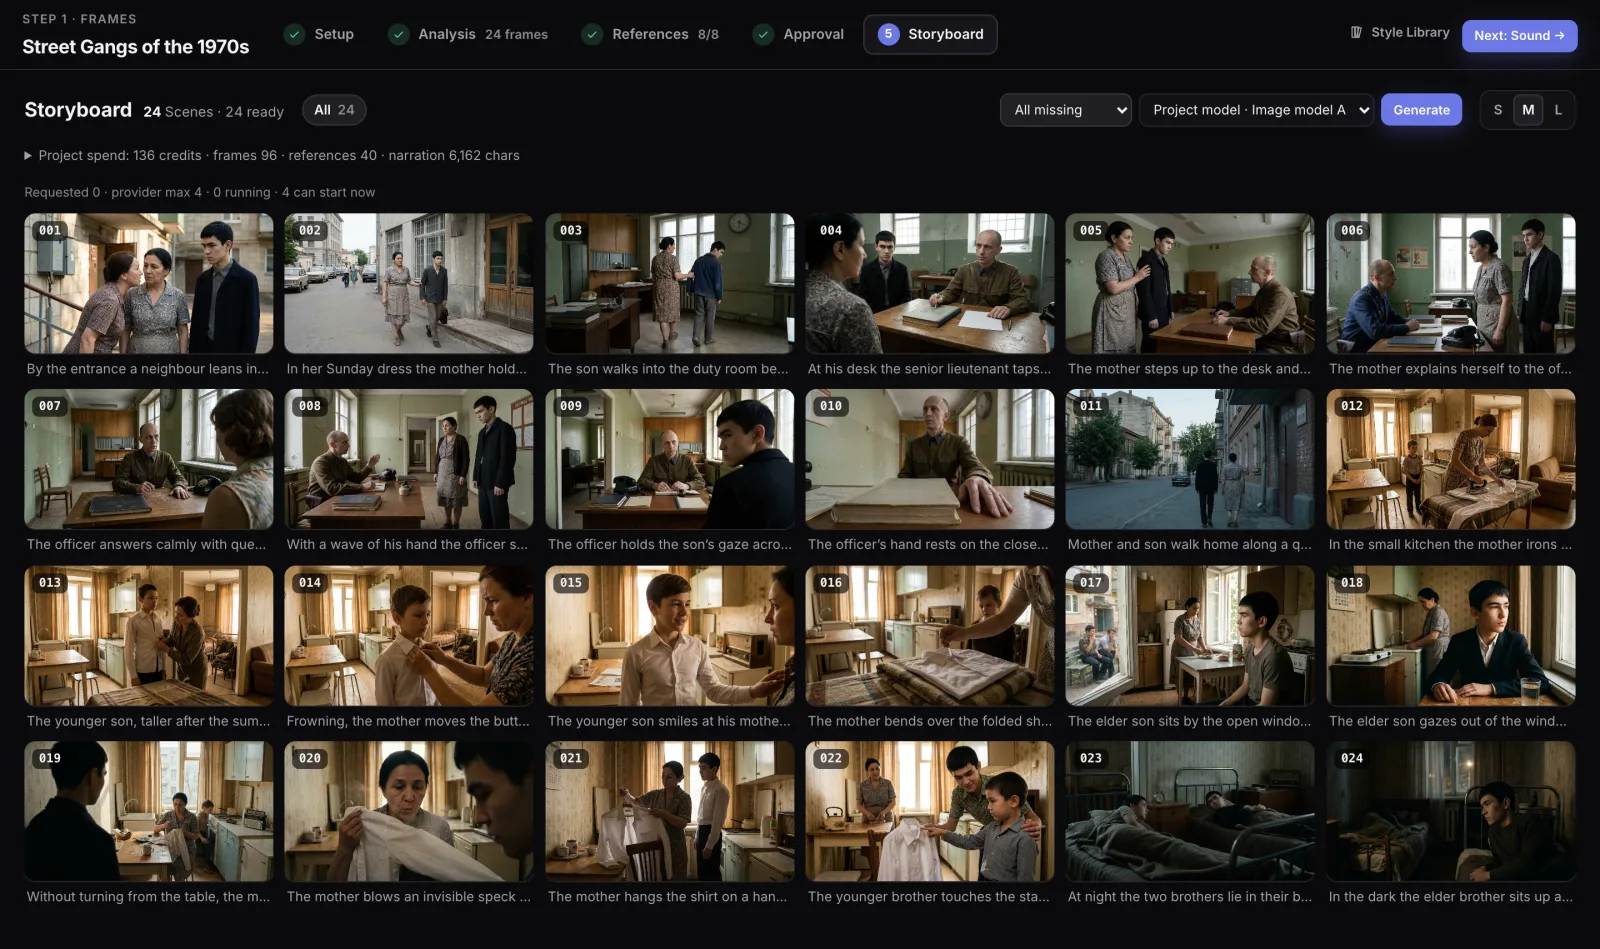
Task: Click the Setup step checkmark icon
Action: click(294, 34)
